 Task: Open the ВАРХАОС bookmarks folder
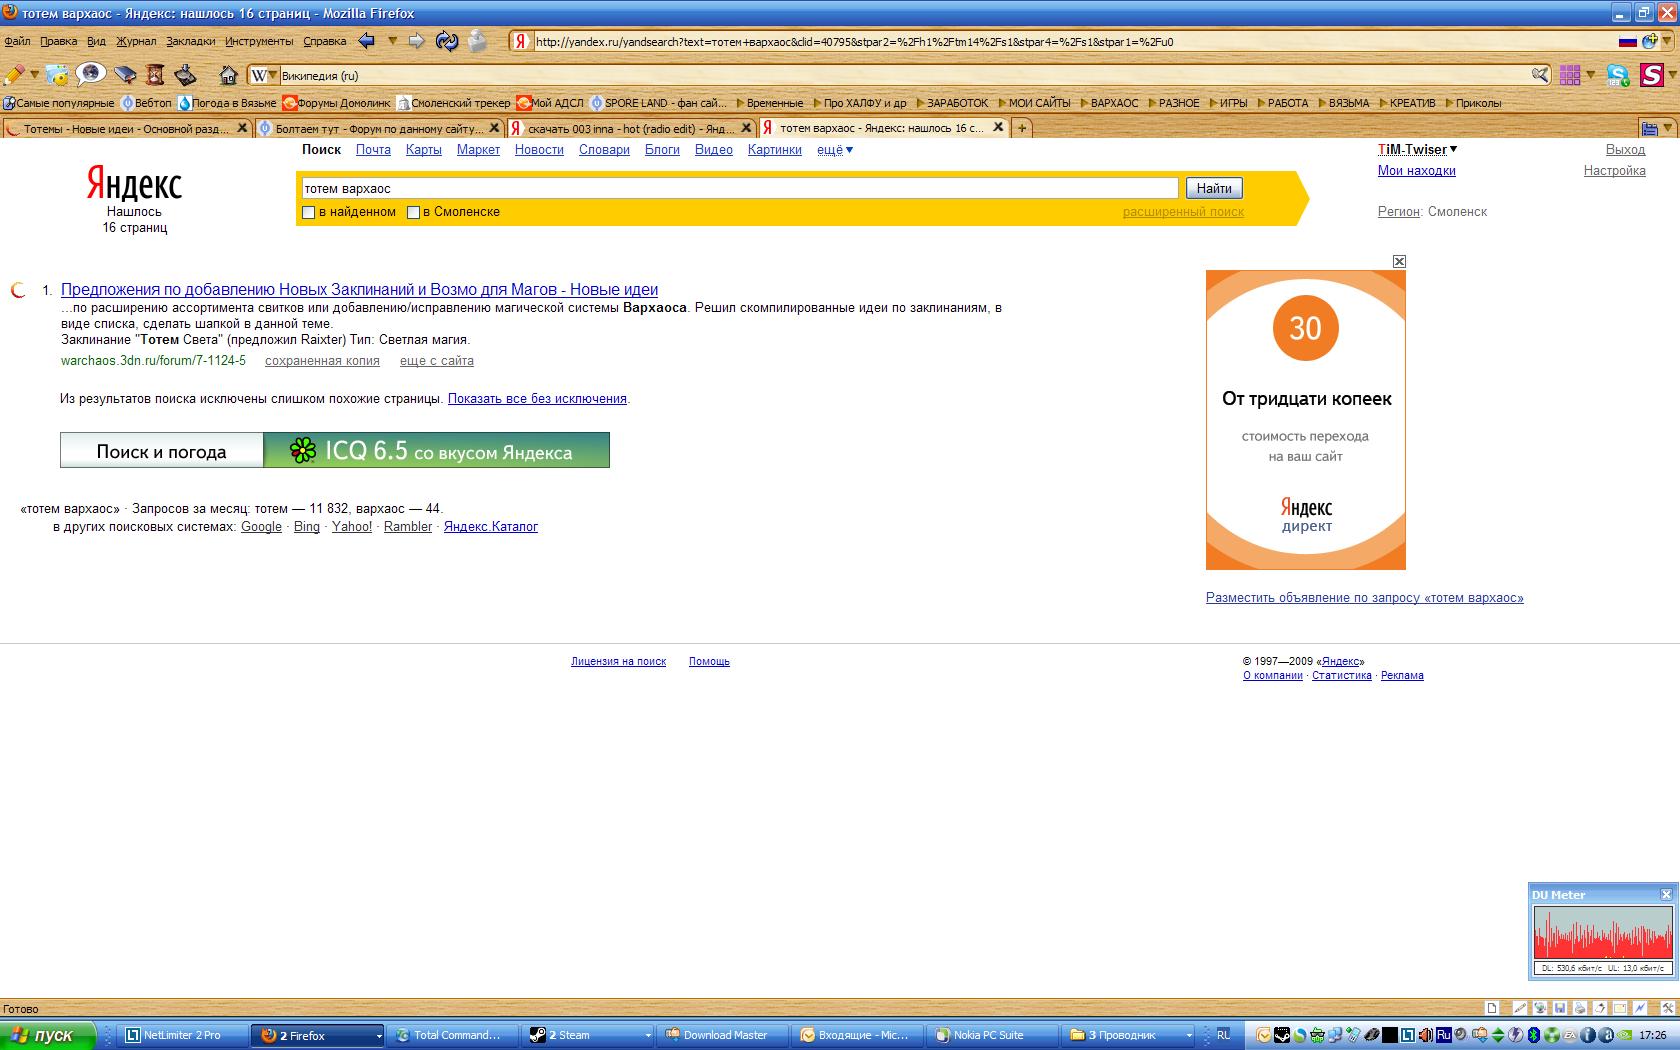coord(1108,103)
